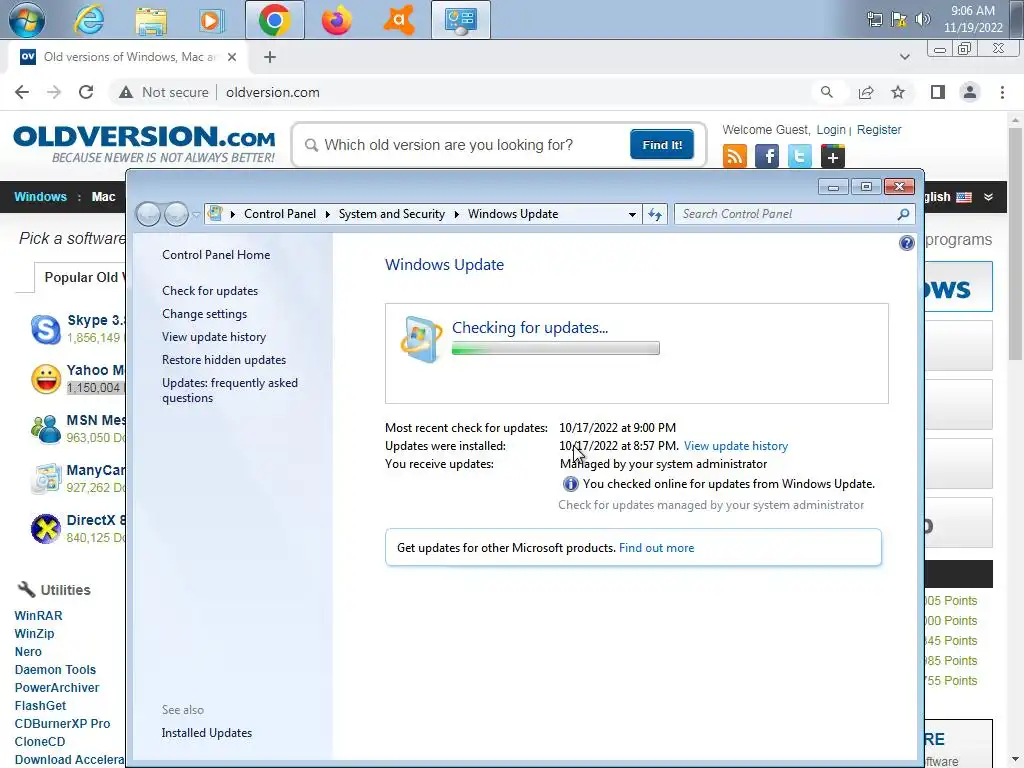Screen dimensions: 1024x768
Task: Click breadcrumb System and Security
Action: pos(391,214)
